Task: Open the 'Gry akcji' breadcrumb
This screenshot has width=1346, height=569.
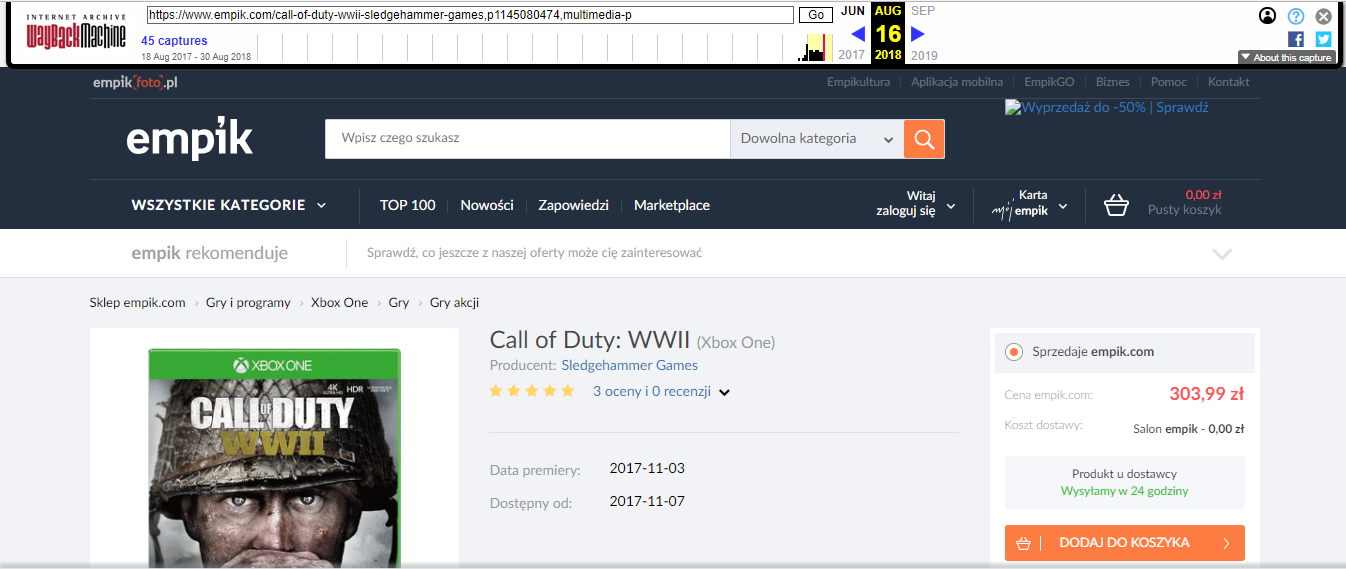Action: pos(454,302)
